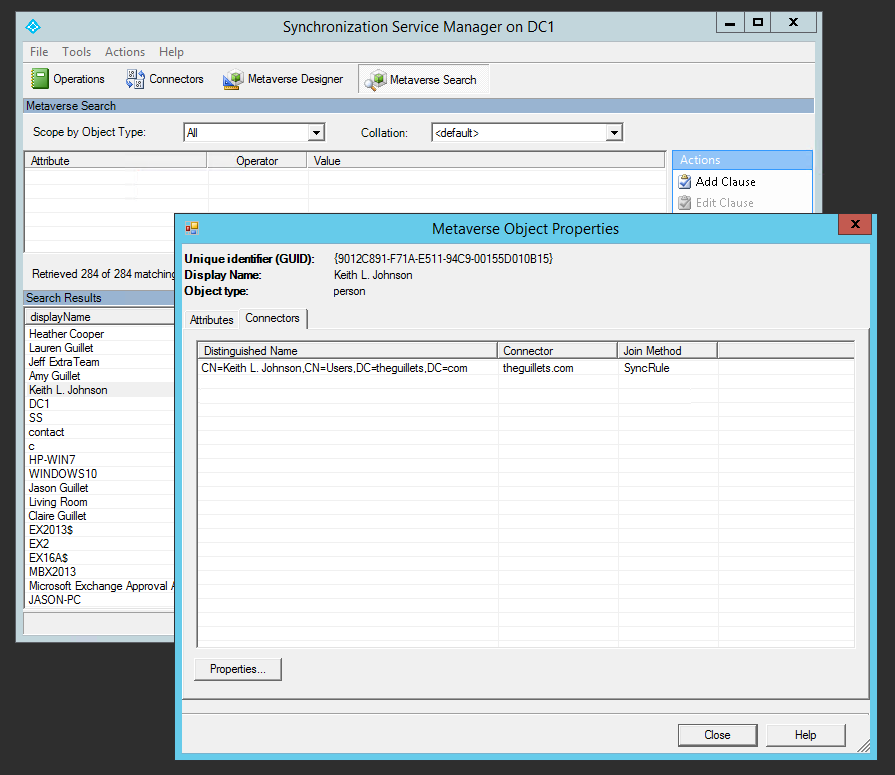Click the Help button in the dialog
895x775 pixels.
[805, 734]
